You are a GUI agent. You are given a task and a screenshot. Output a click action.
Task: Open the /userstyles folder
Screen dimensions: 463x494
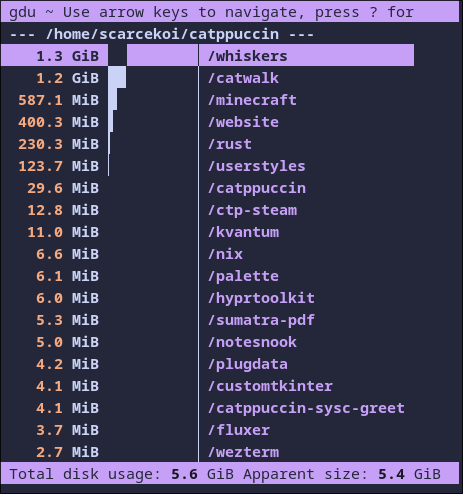pyautogui.click(x=257, y=166)
